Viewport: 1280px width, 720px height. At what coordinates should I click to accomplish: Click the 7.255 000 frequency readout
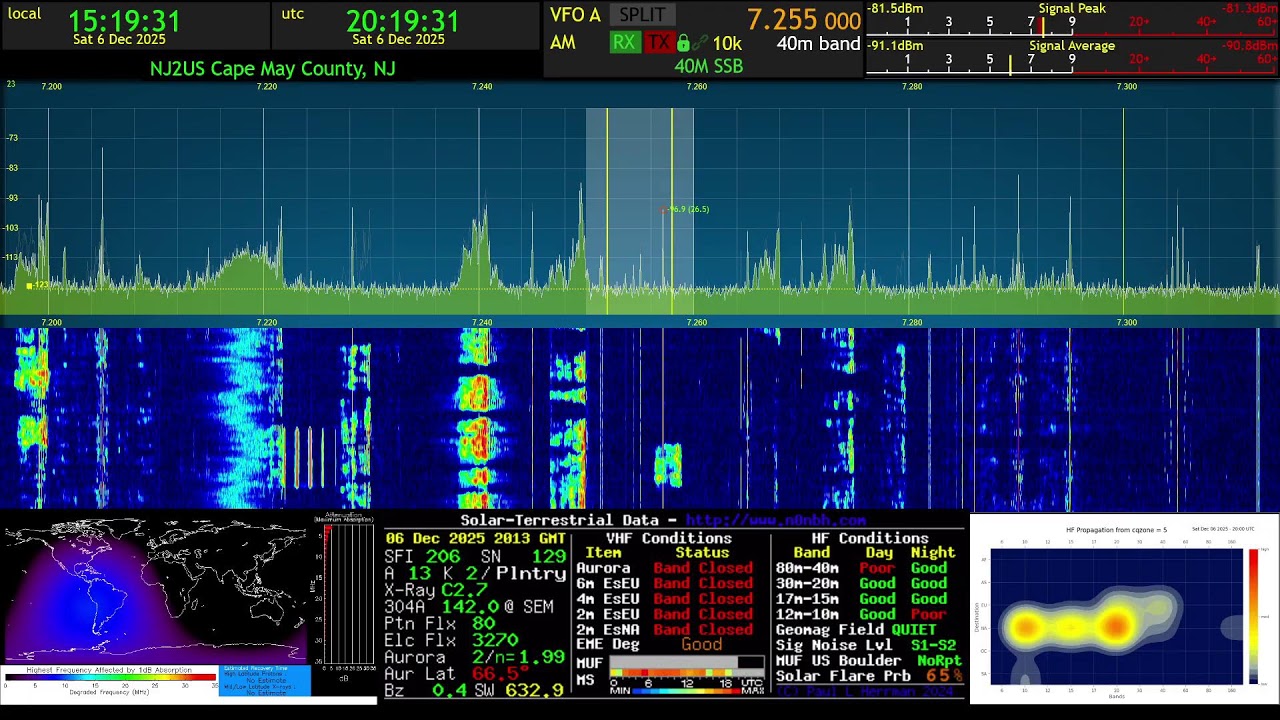tap(803, 20)
